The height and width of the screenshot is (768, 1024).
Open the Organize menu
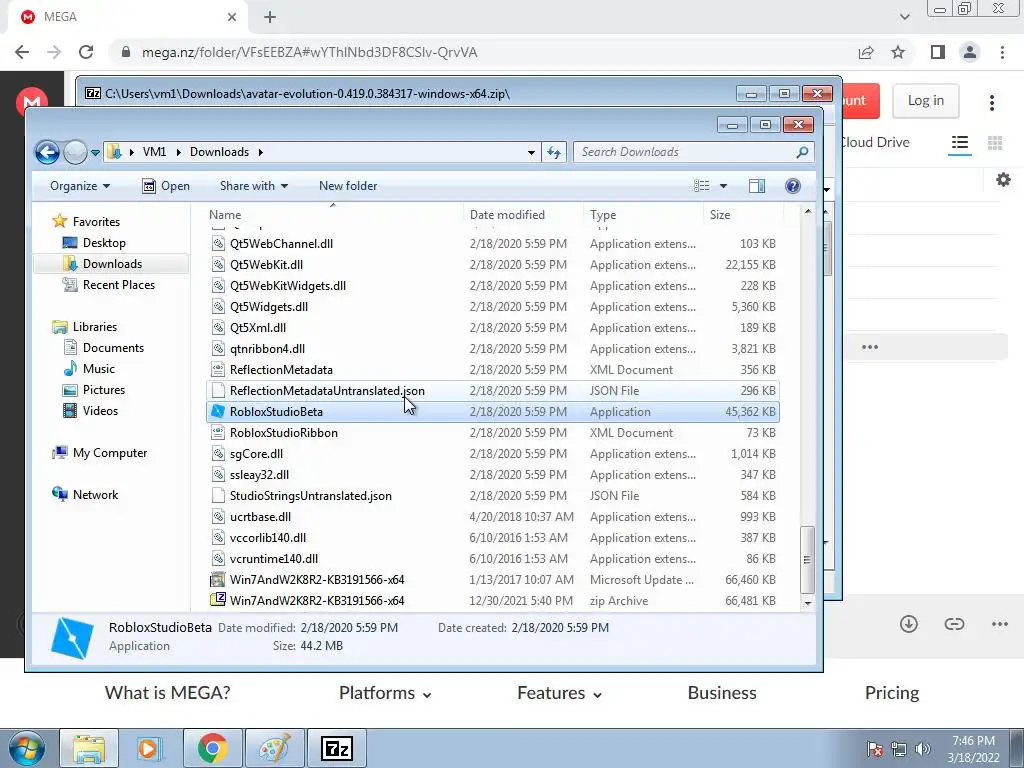point(80,186)
